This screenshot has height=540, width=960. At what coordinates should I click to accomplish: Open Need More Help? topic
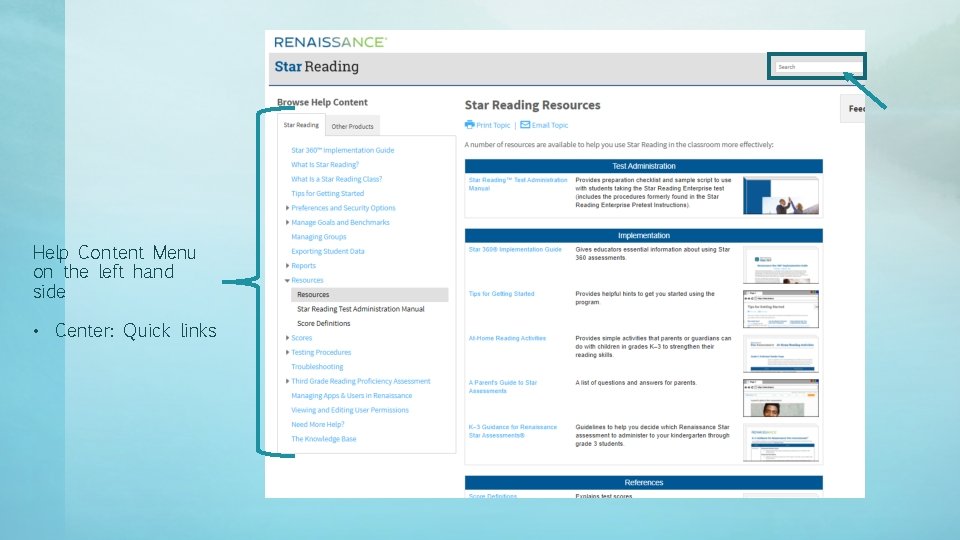(318, 424)
